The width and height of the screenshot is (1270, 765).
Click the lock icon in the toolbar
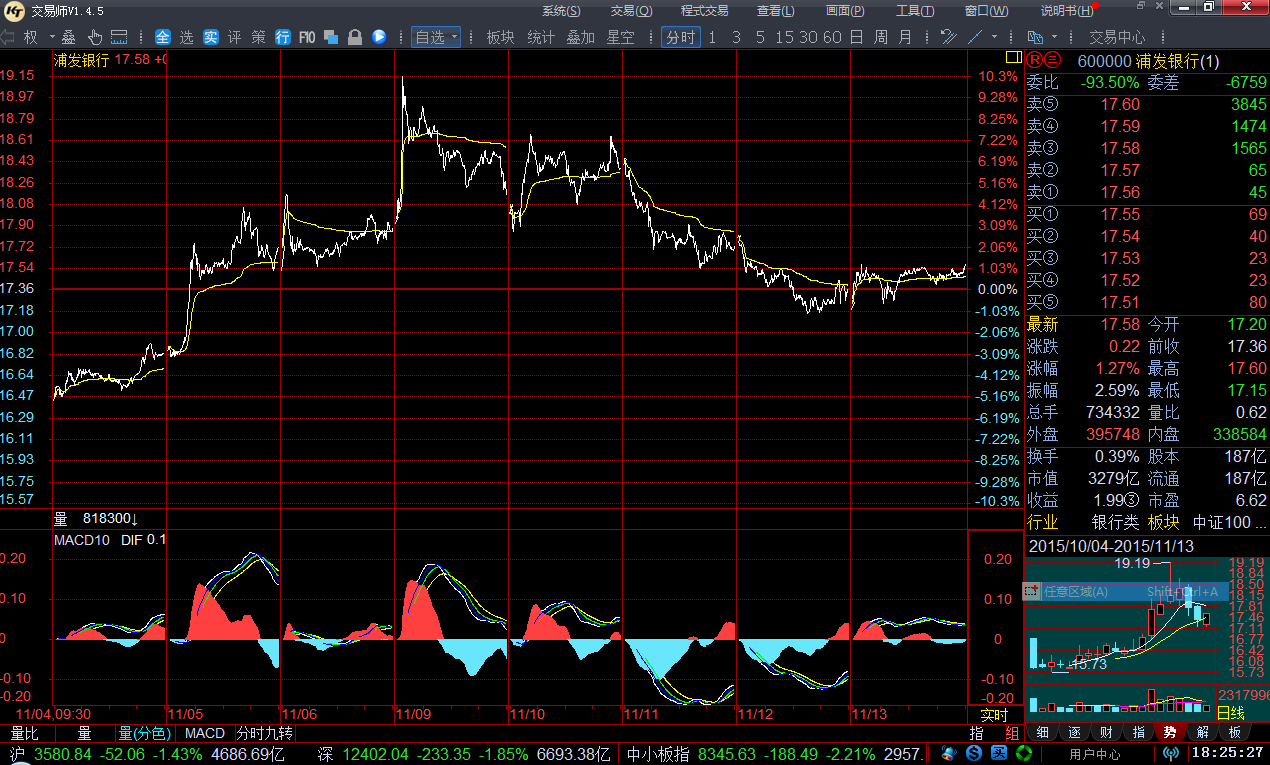(354, 37)
